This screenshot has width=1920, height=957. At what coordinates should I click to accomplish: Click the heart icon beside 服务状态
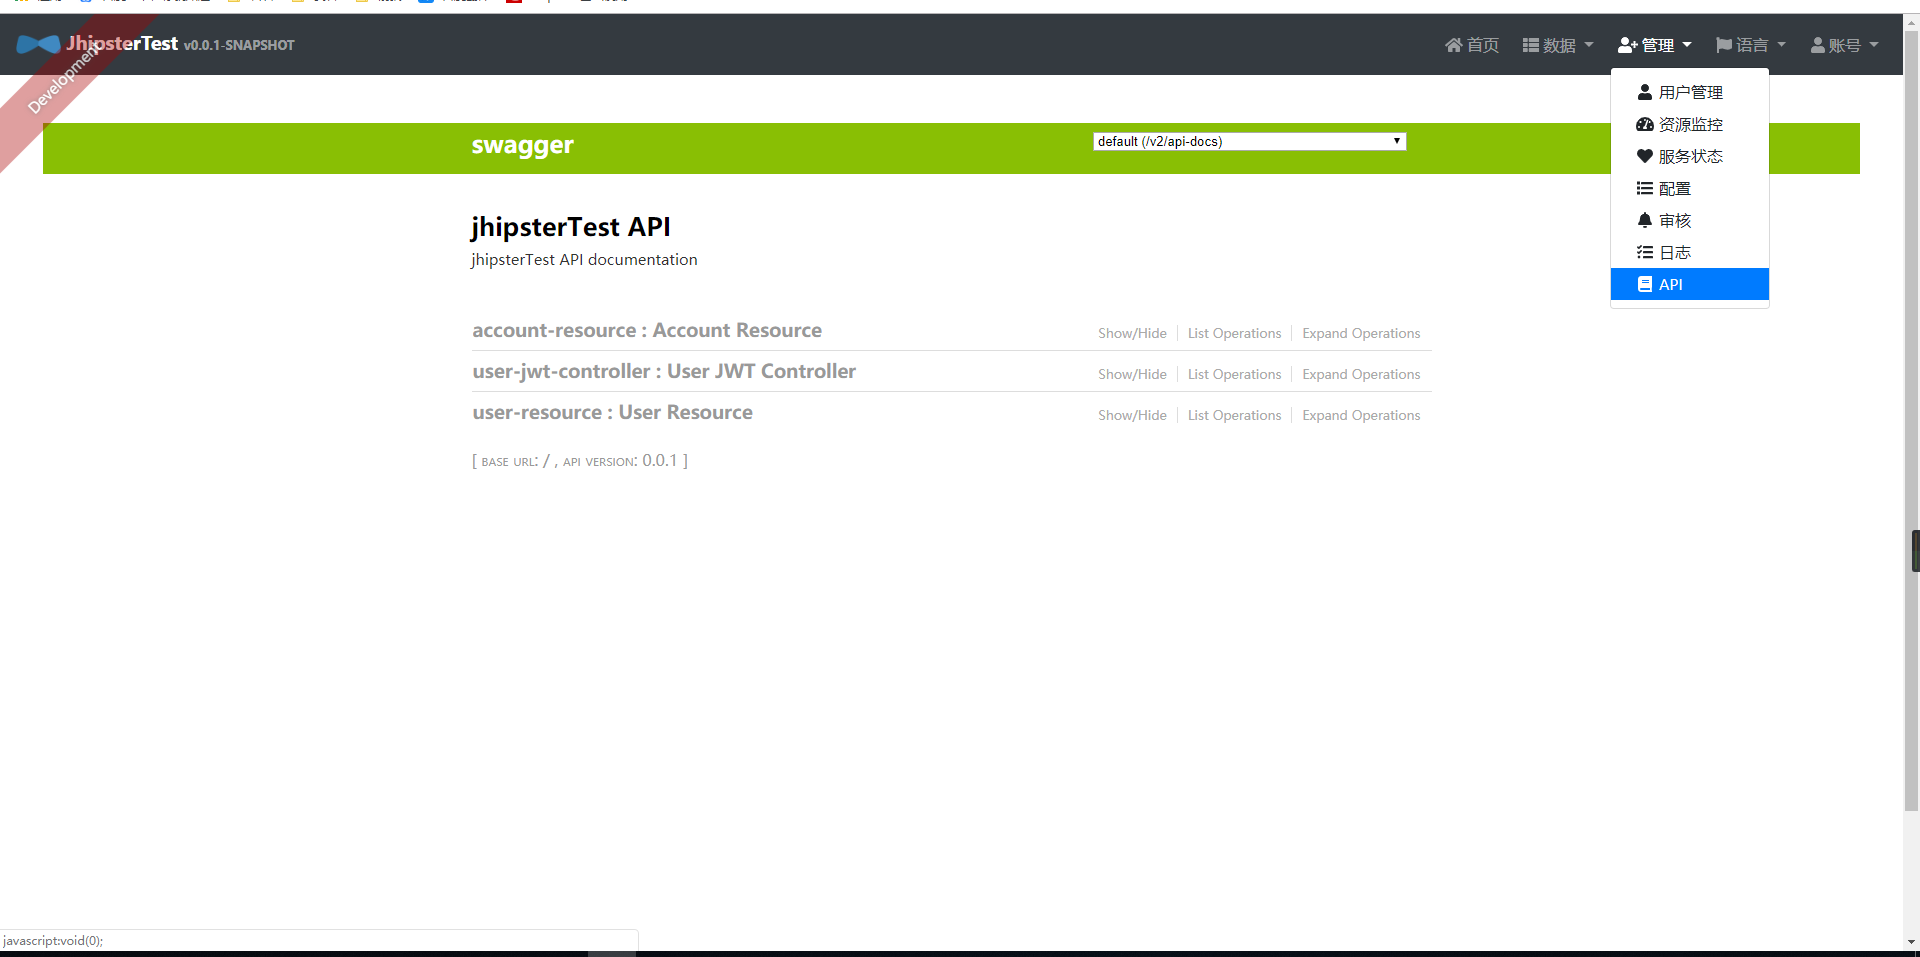[x=1645, y=156]
